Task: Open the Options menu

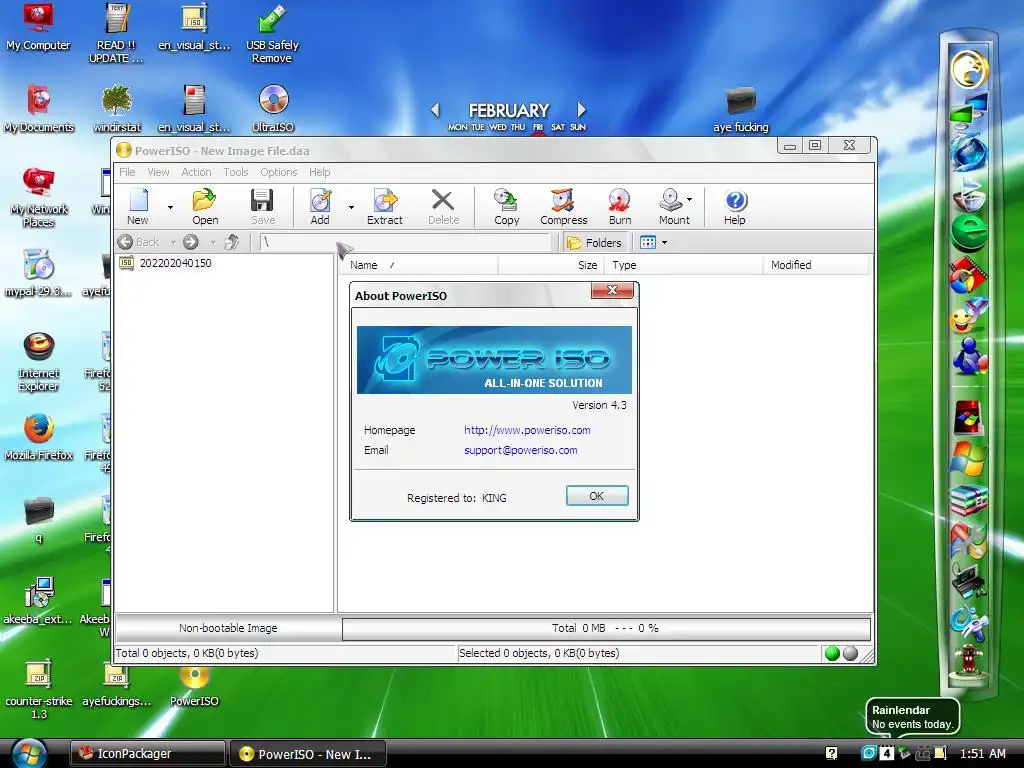Action: [278, 172]
